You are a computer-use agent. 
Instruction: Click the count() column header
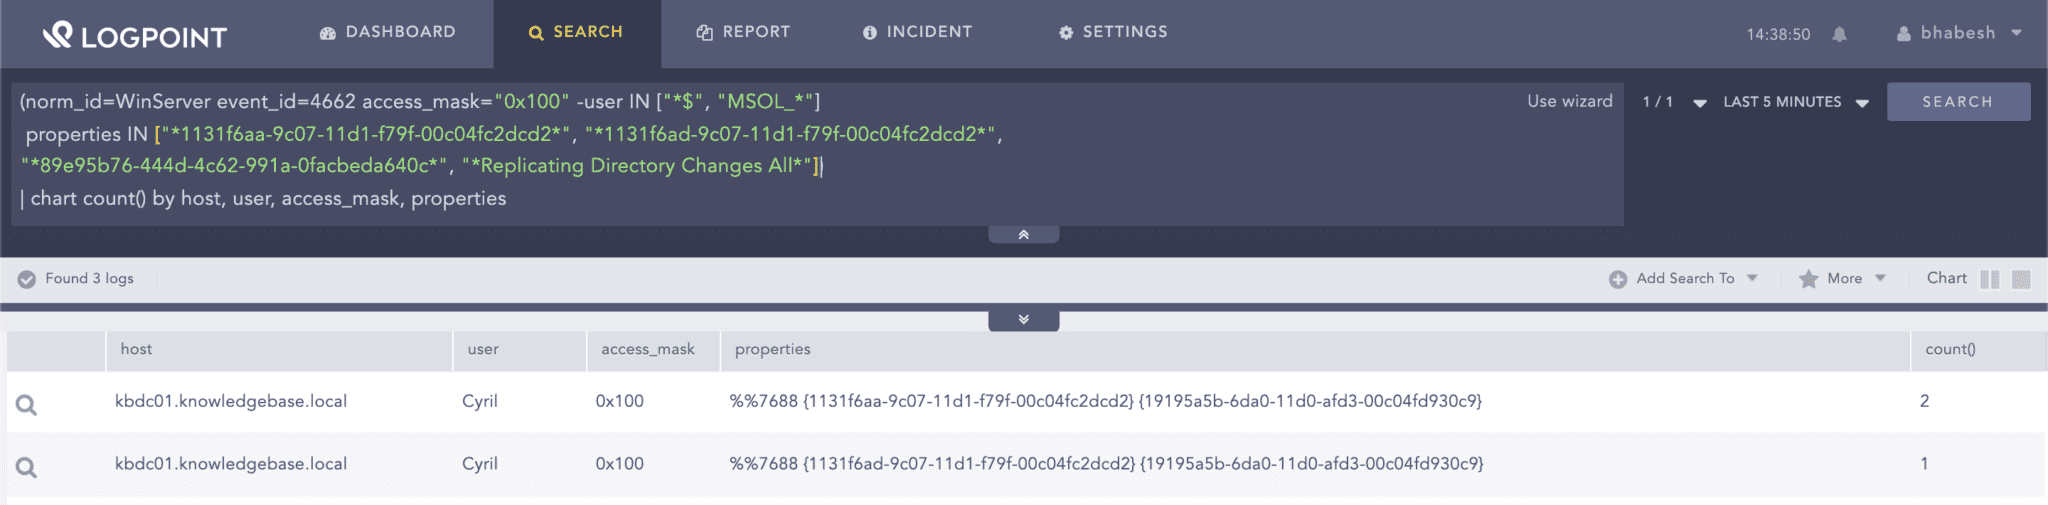[x=1950, y=349]
